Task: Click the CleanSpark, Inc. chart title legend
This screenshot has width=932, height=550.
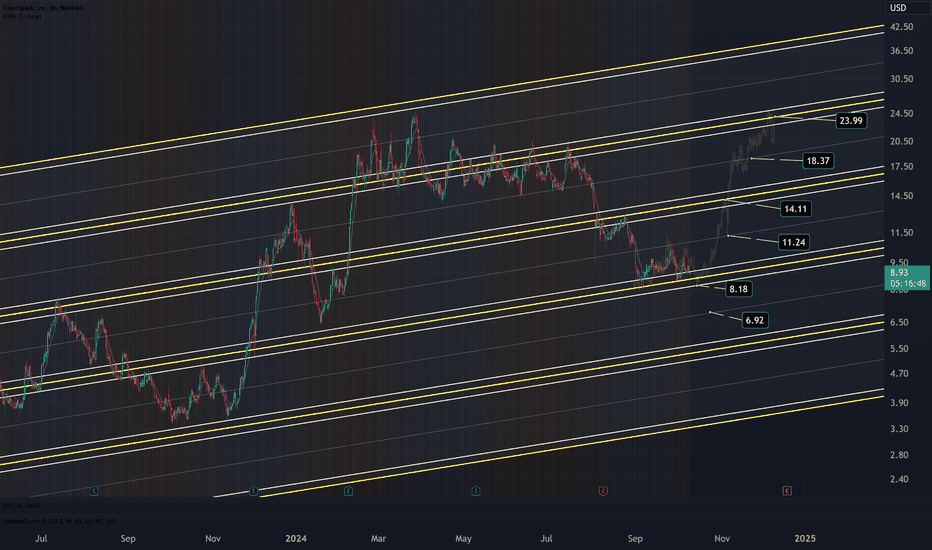Action: tap(43, 8)
